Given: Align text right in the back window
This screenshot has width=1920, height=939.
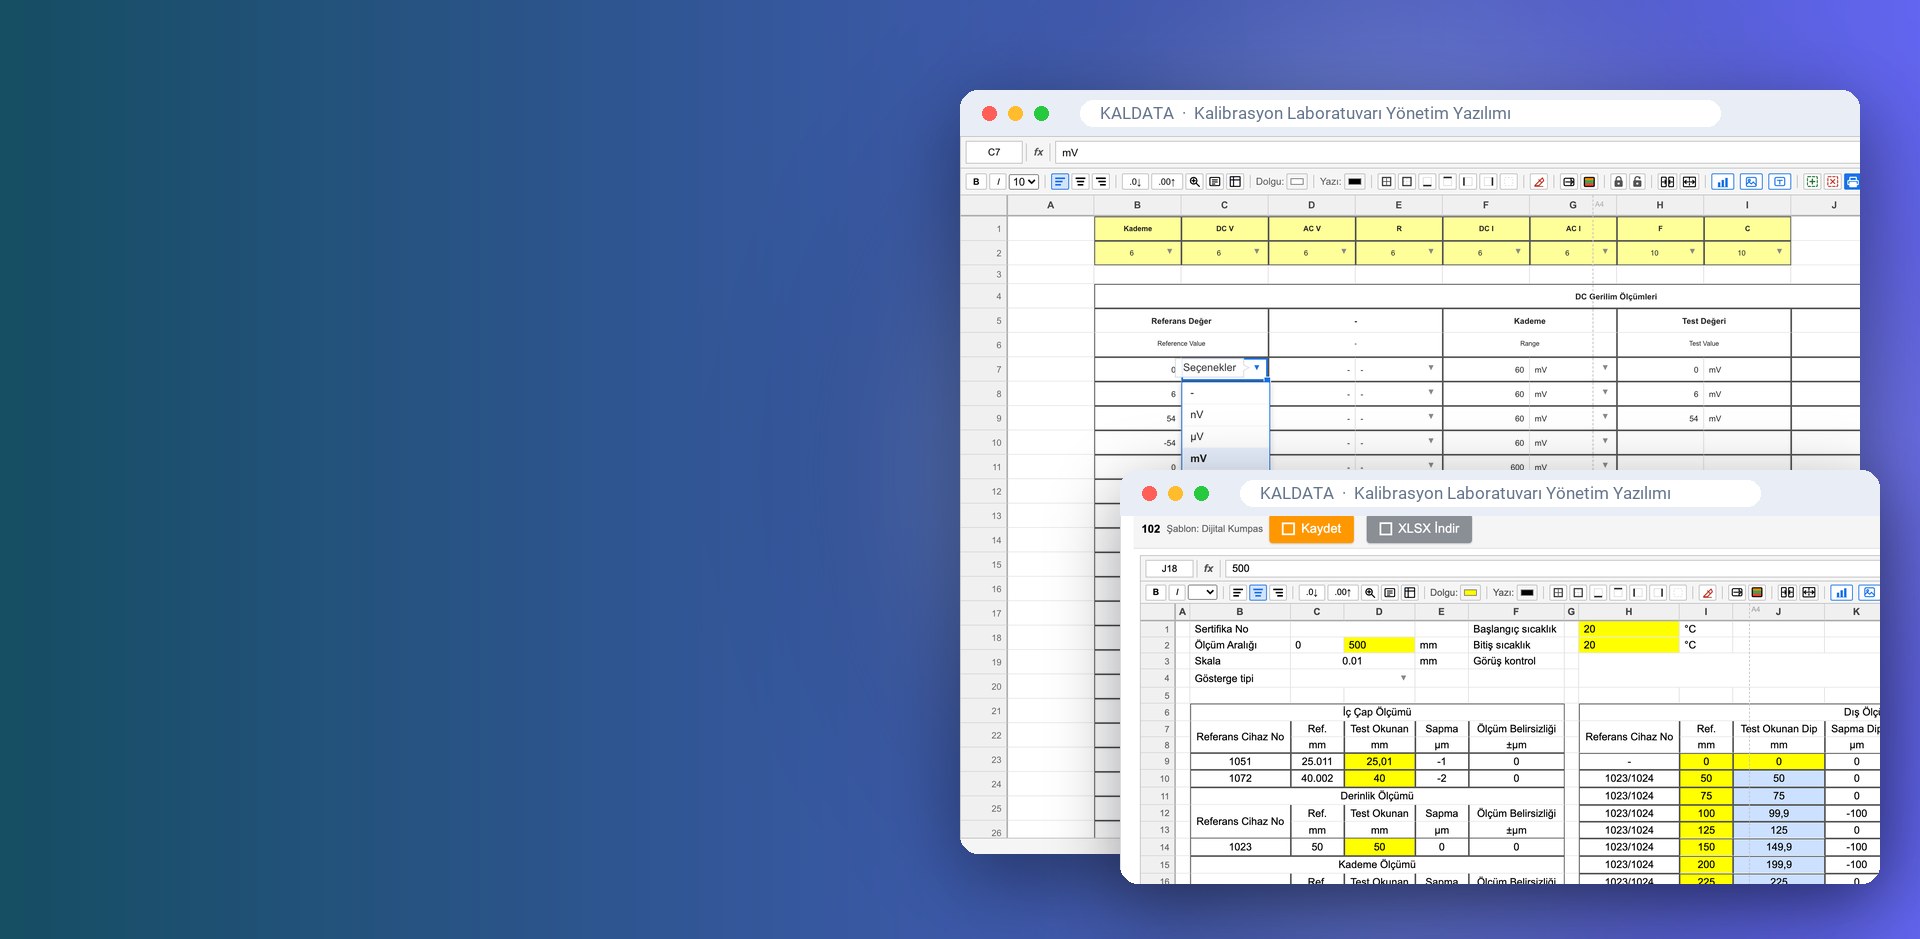Looking at the screenshot, I should tap(1101, 182).
